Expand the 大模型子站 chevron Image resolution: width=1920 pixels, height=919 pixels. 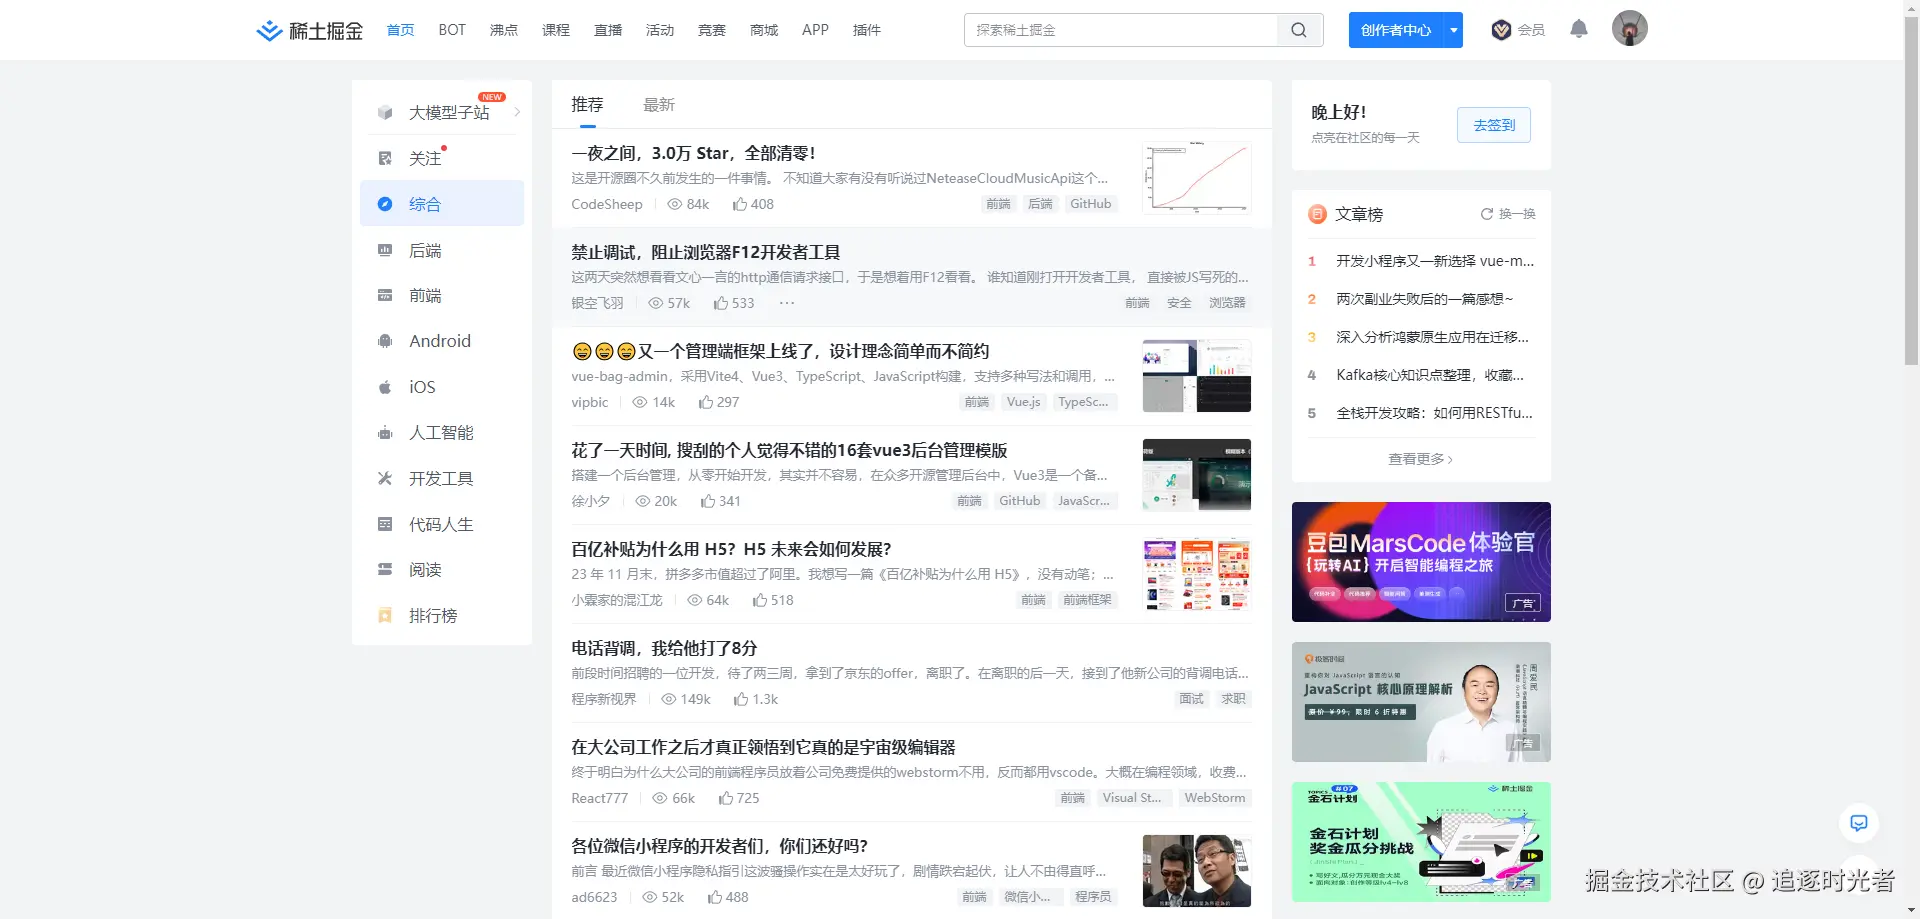[517, 112]
